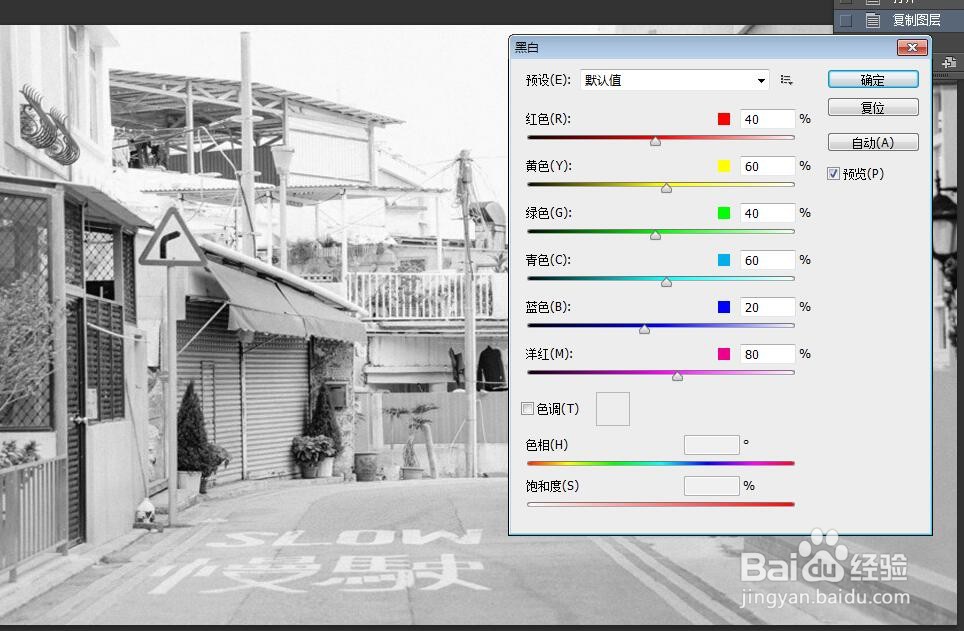Select the 打开 history state
The height and width of the screenshot is (631, 964).
[905, 3]
